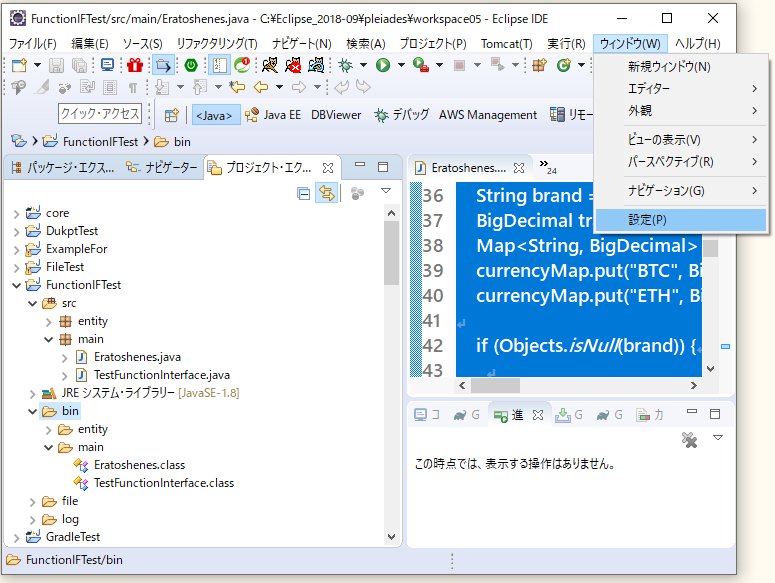Collapse all in Project Explorer
775x583 pixels.
click(x=303, y=194)
